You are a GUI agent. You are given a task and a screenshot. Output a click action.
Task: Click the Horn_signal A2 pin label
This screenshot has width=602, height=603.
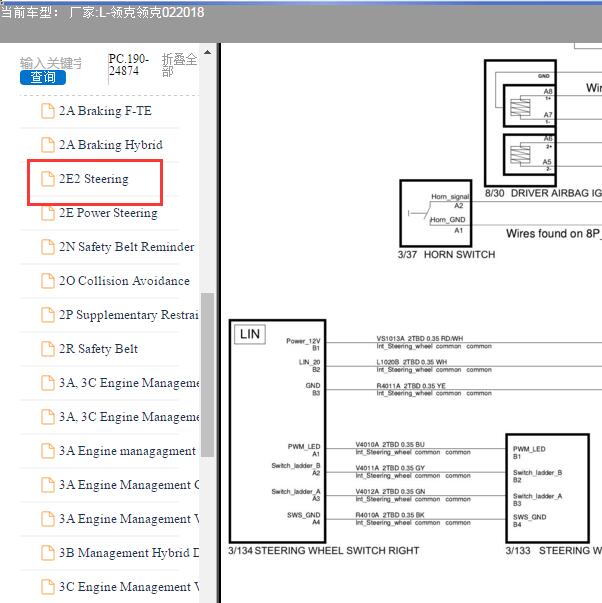point(450,201)
